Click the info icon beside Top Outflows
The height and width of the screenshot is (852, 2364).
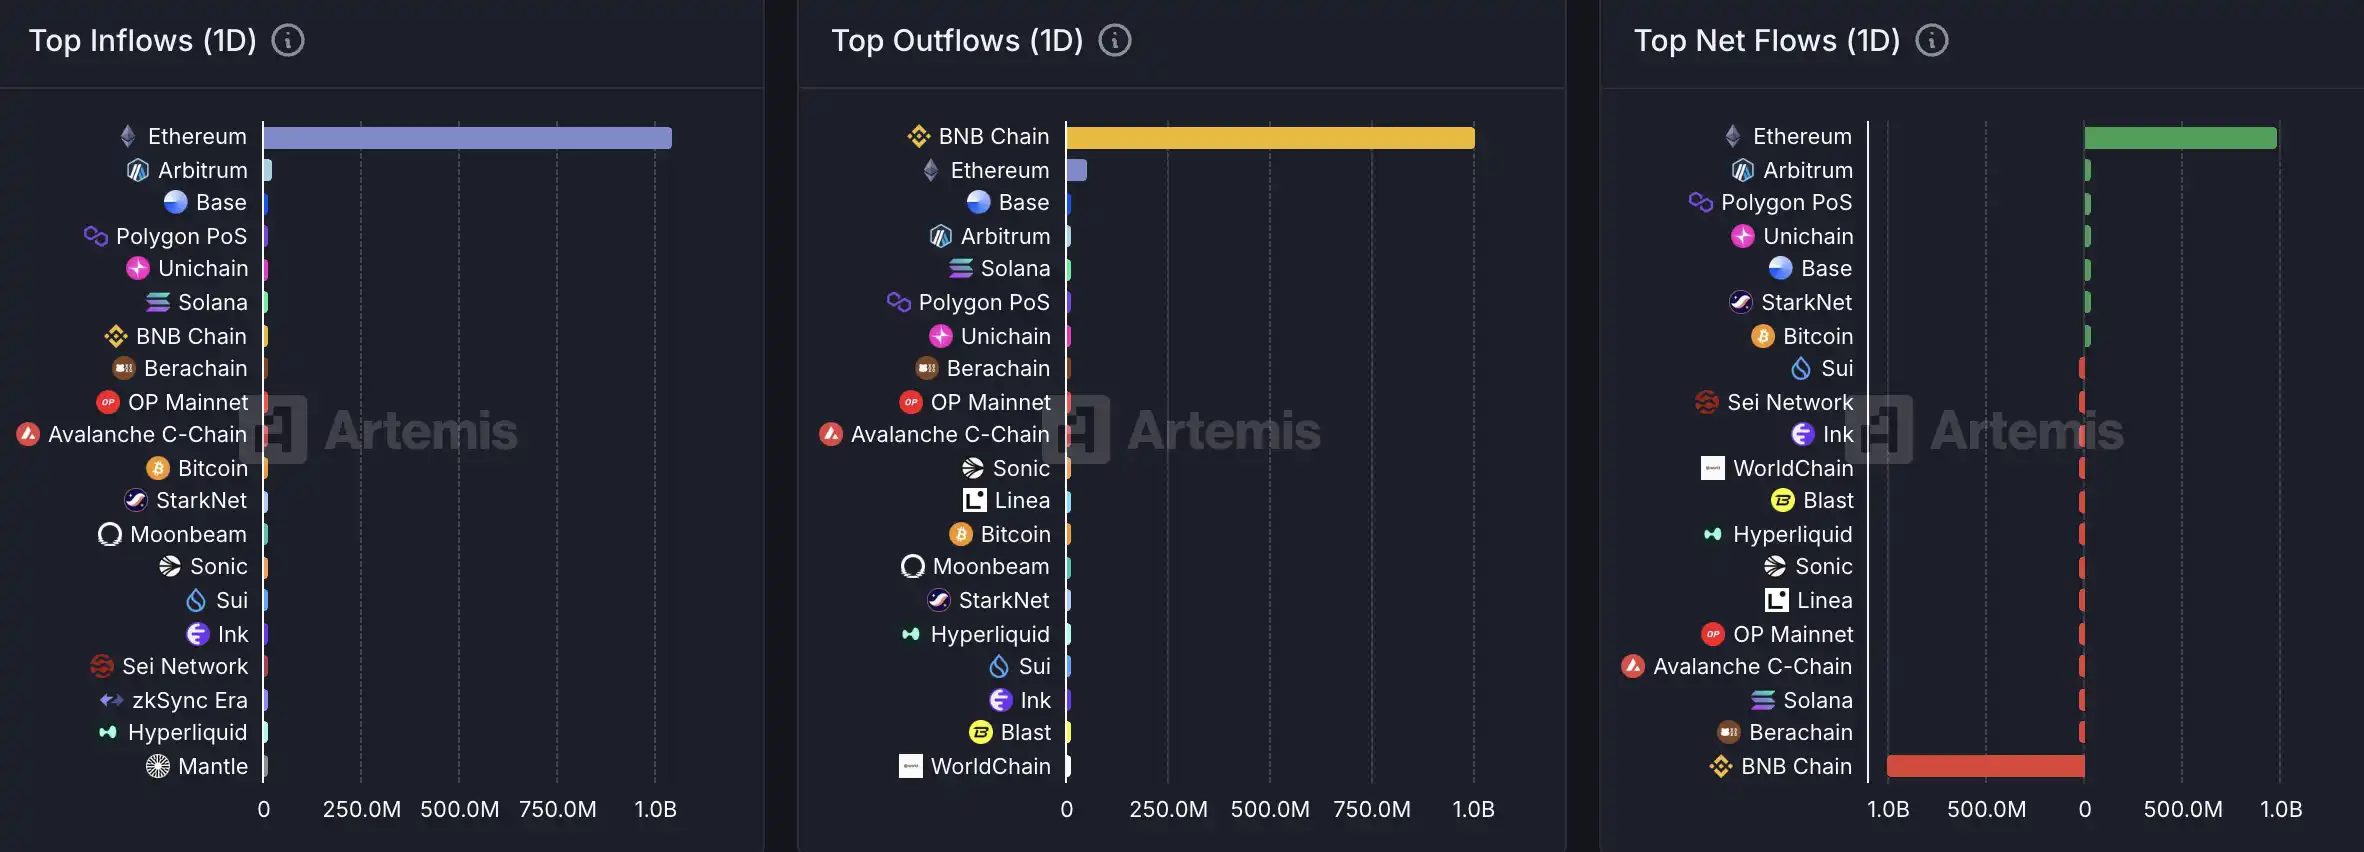coord(1115,41)
